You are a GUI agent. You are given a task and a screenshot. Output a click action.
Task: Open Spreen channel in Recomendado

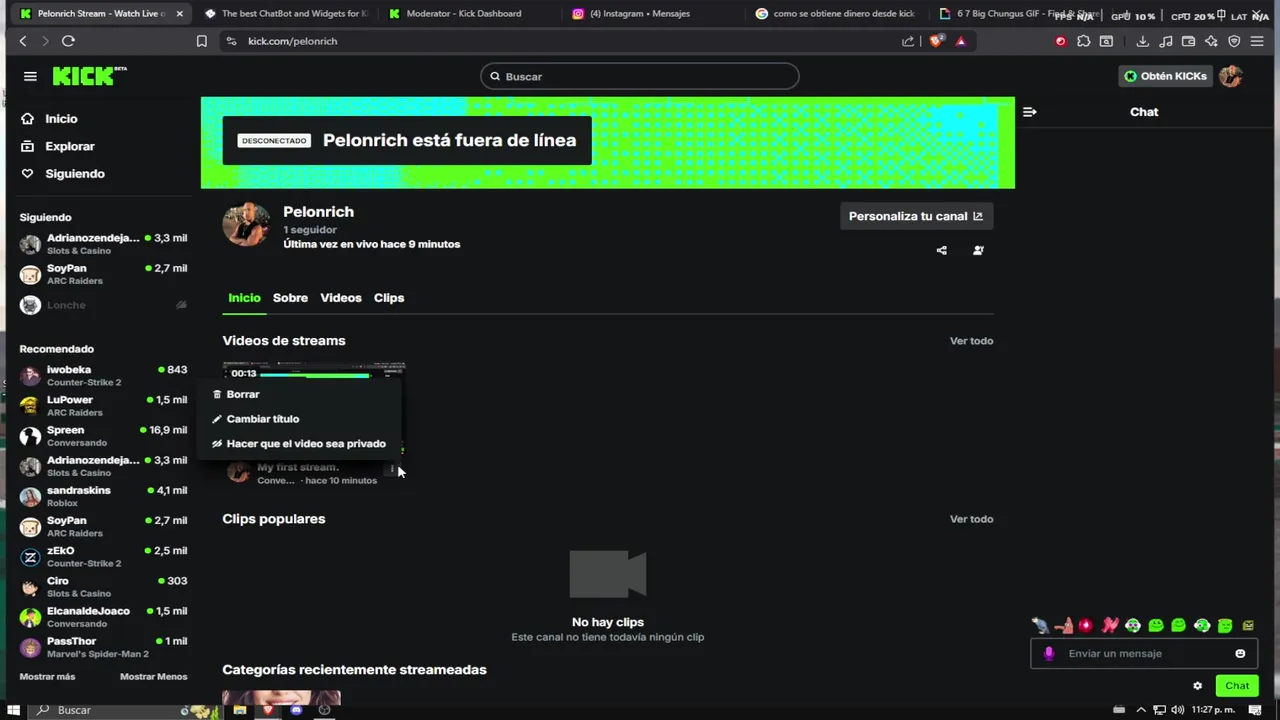[x=103, y=436]
